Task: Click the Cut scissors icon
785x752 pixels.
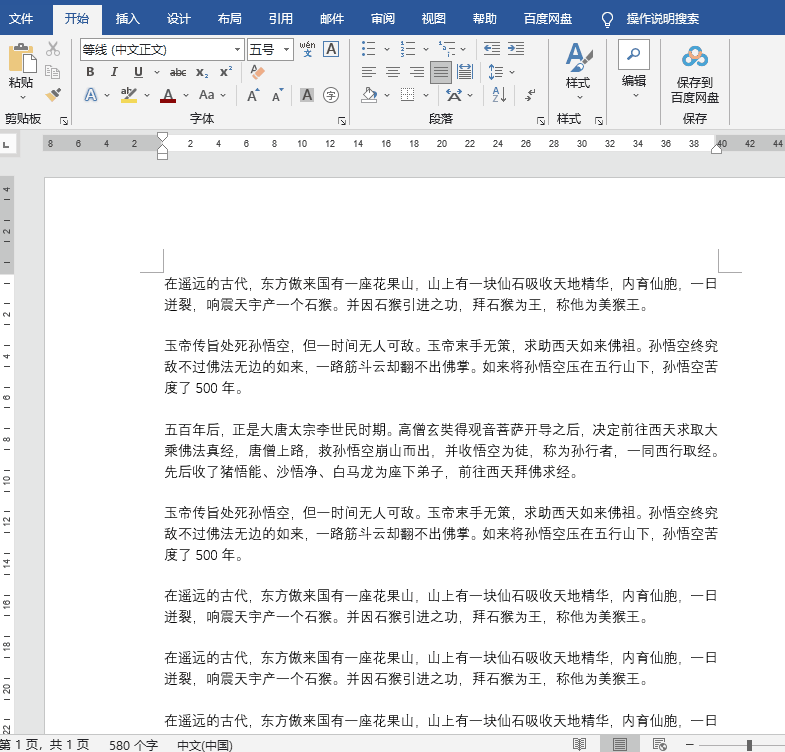Action: [53, 50]
